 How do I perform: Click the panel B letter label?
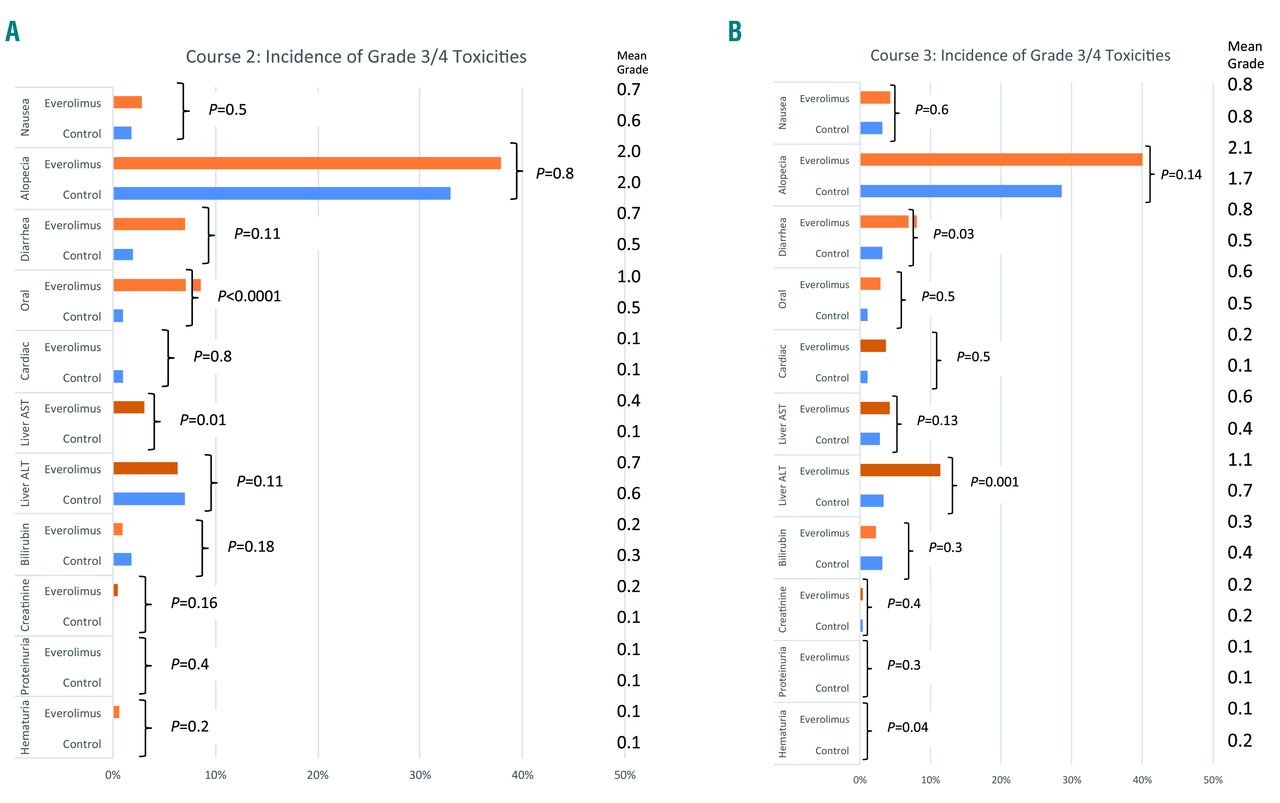point(735,32)
